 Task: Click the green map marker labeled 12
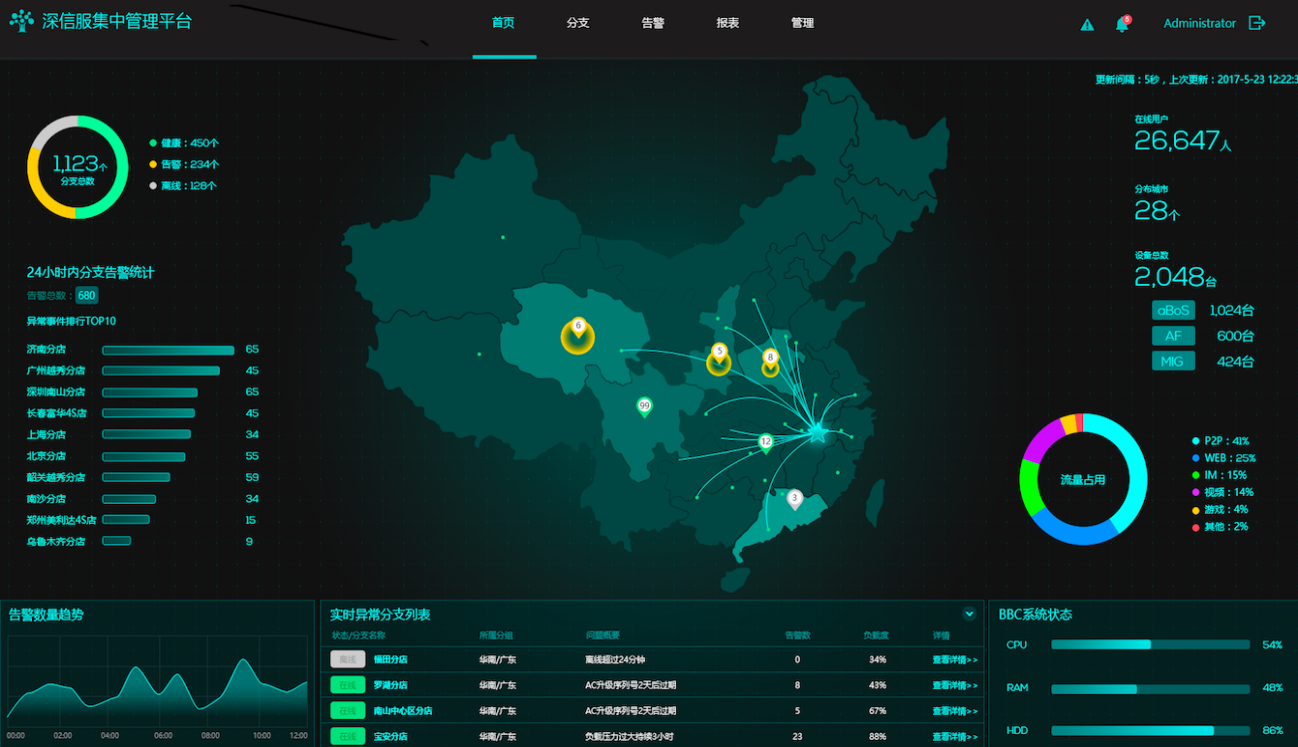click(766, 442)
